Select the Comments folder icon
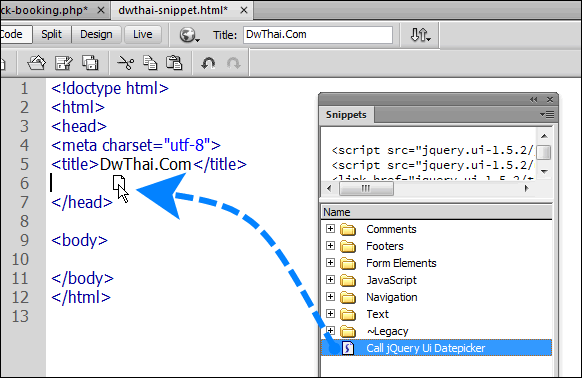The height and width of the screenshot is (378, 582). pyautogui.click(x=348, y=229)
